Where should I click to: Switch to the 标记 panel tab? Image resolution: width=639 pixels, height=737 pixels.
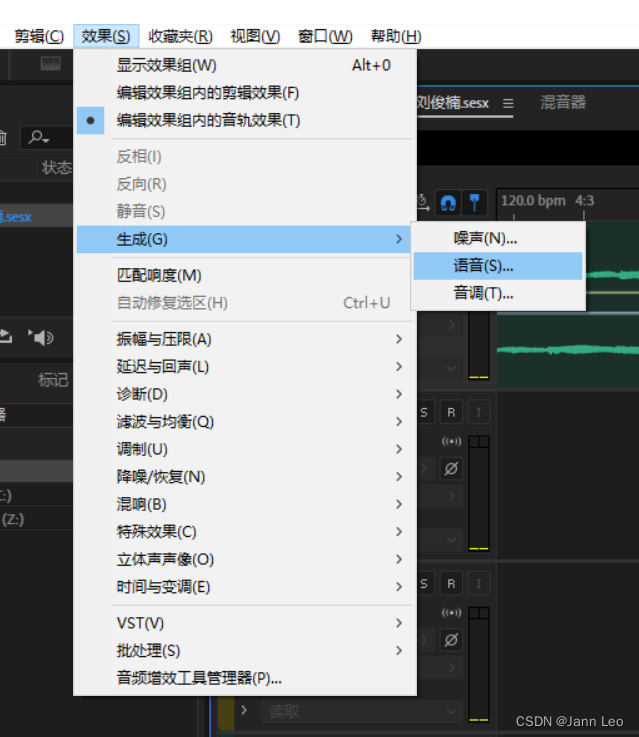(53, 380)
